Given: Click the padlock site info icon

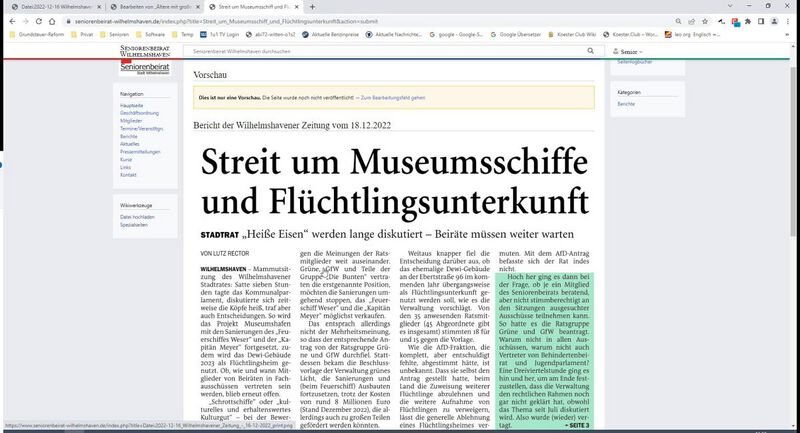Looking at the screenshot, I should 68,21.
